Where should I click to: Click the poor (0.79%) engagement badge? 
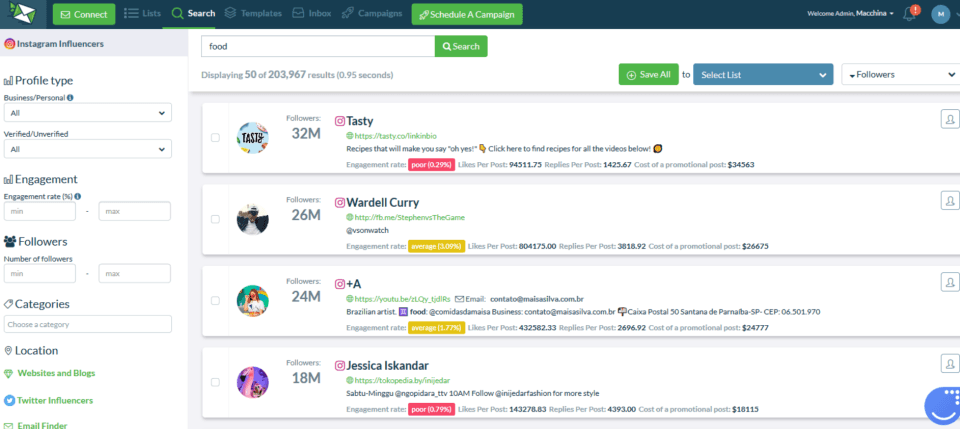[x=432, y=409]
